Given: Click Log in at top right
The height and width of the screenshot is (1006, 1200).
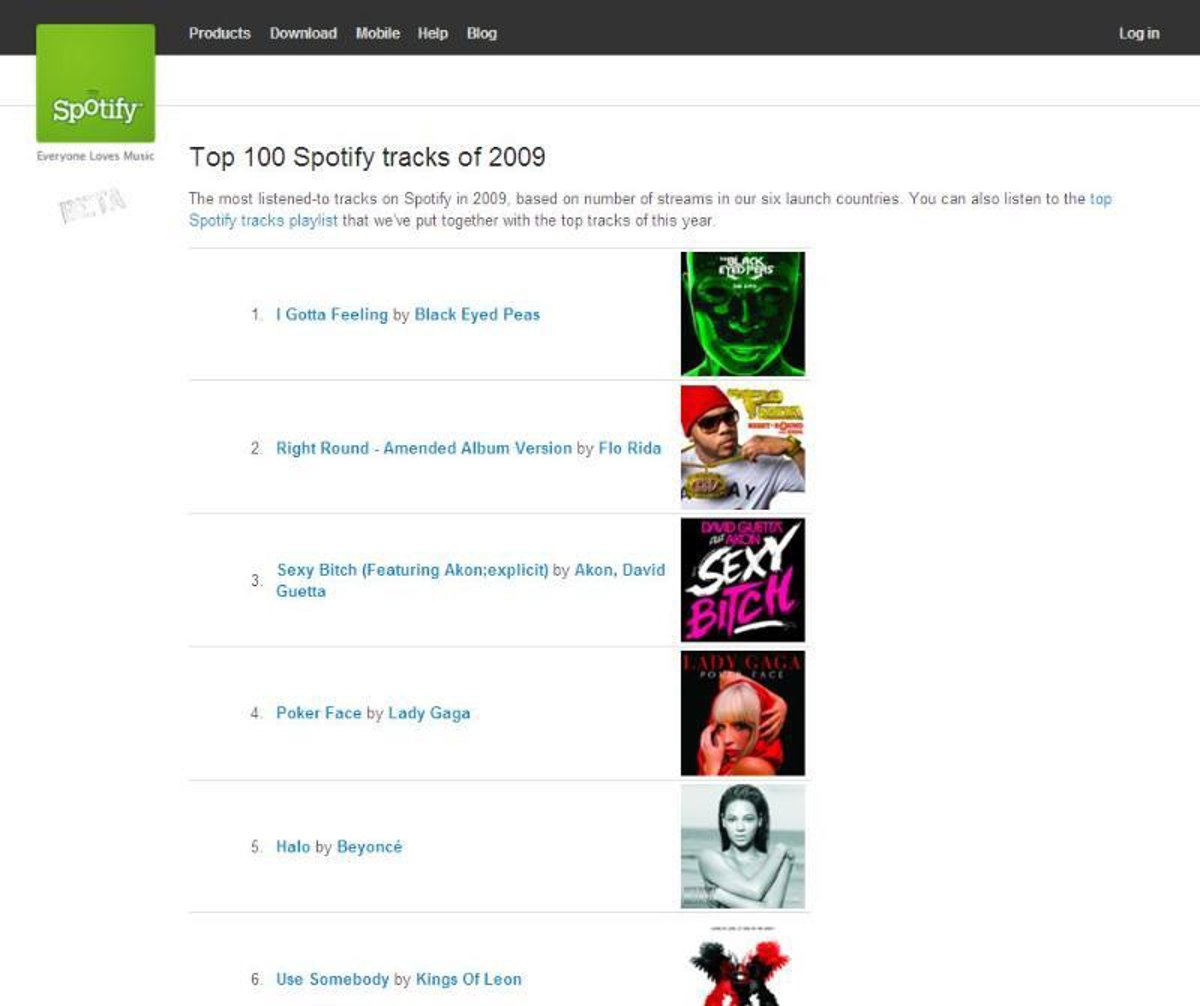Looking at the screenshot, I should point(1138,33).
